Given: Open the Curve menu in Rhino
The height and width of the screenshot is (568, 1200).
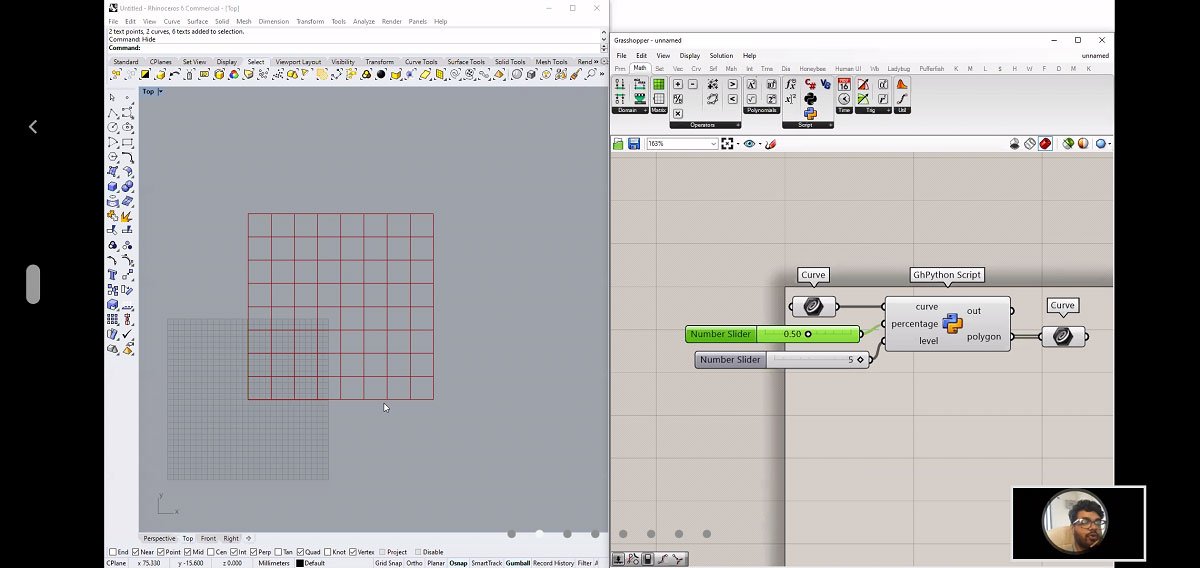Looking at the screenshot, I should (172, 21).
